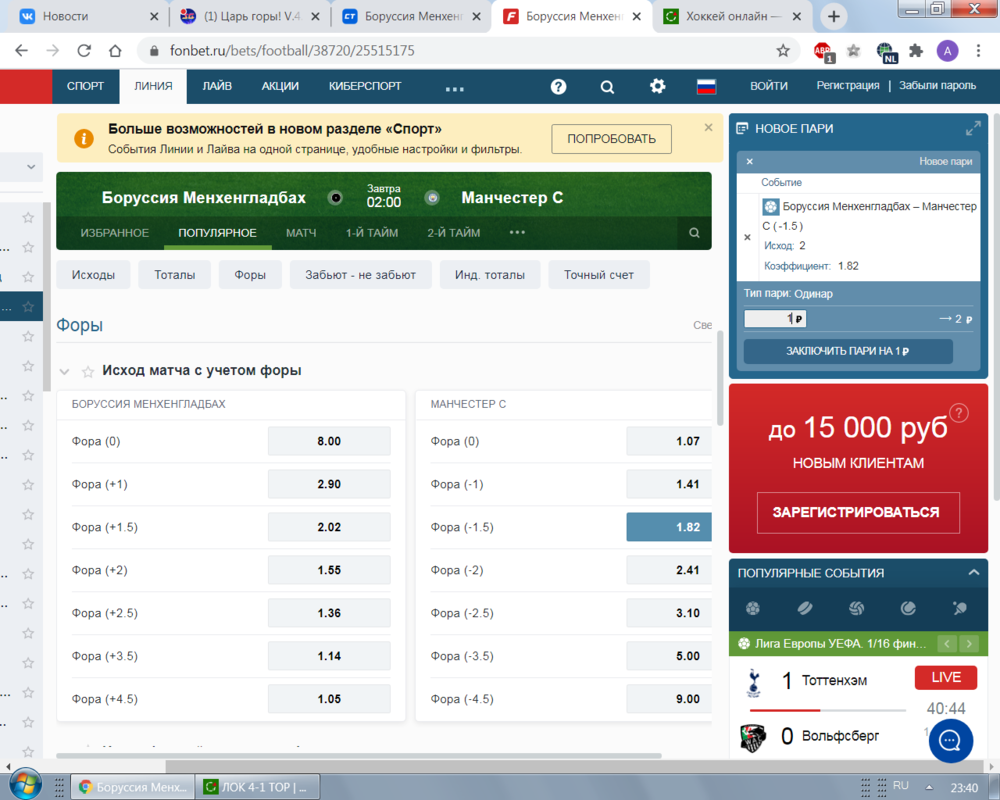Favorite the Исход матча с учетом форы market

click(88, 371)
